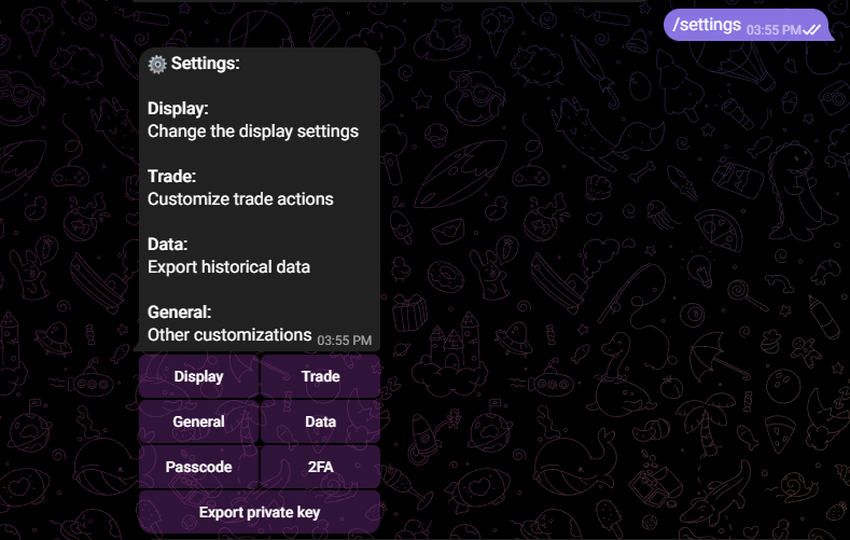Click the Passcode button

point(199,467)
